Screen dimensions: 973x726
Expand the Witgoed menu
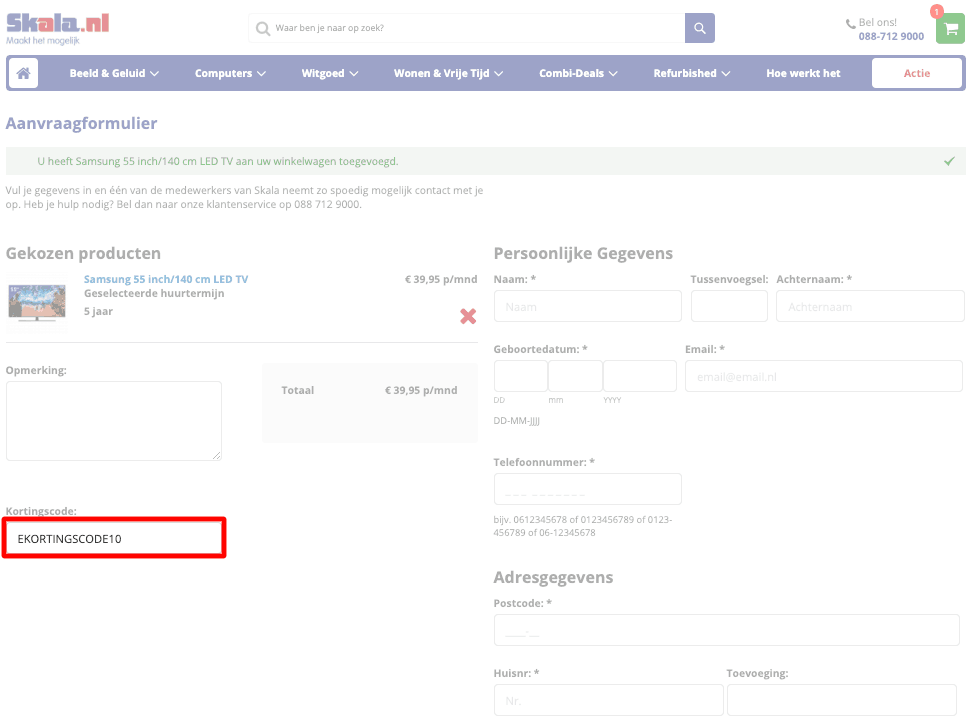pyautogui.click(x=330, y=73)
